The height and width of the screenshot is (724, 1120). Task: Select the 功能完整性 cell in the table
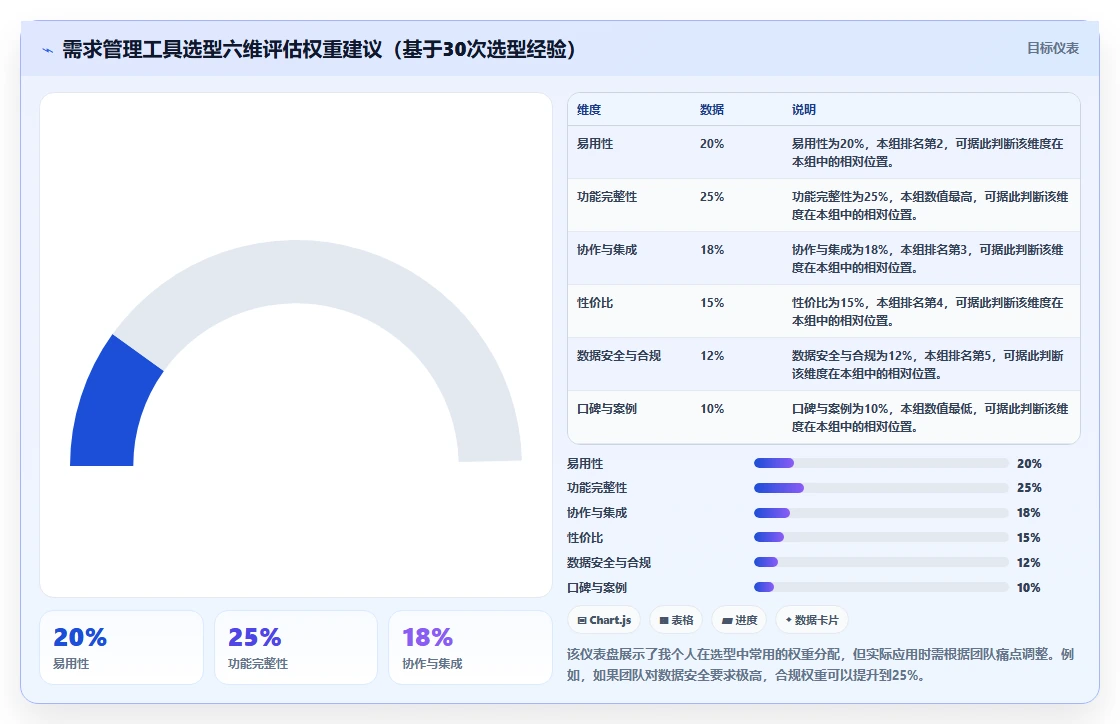607,197
